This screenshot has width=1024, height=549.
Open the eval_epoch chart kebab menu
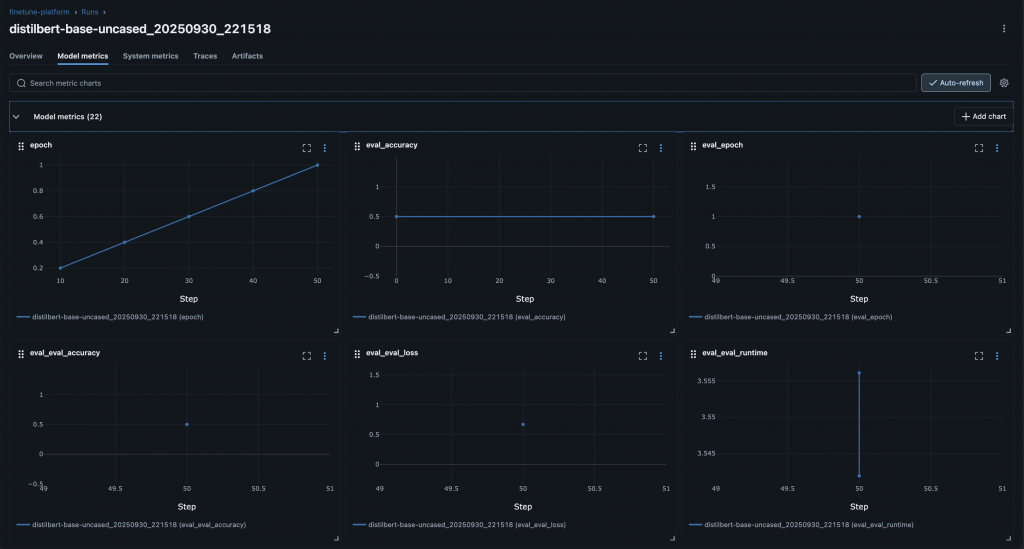click(x=997, y=148)
